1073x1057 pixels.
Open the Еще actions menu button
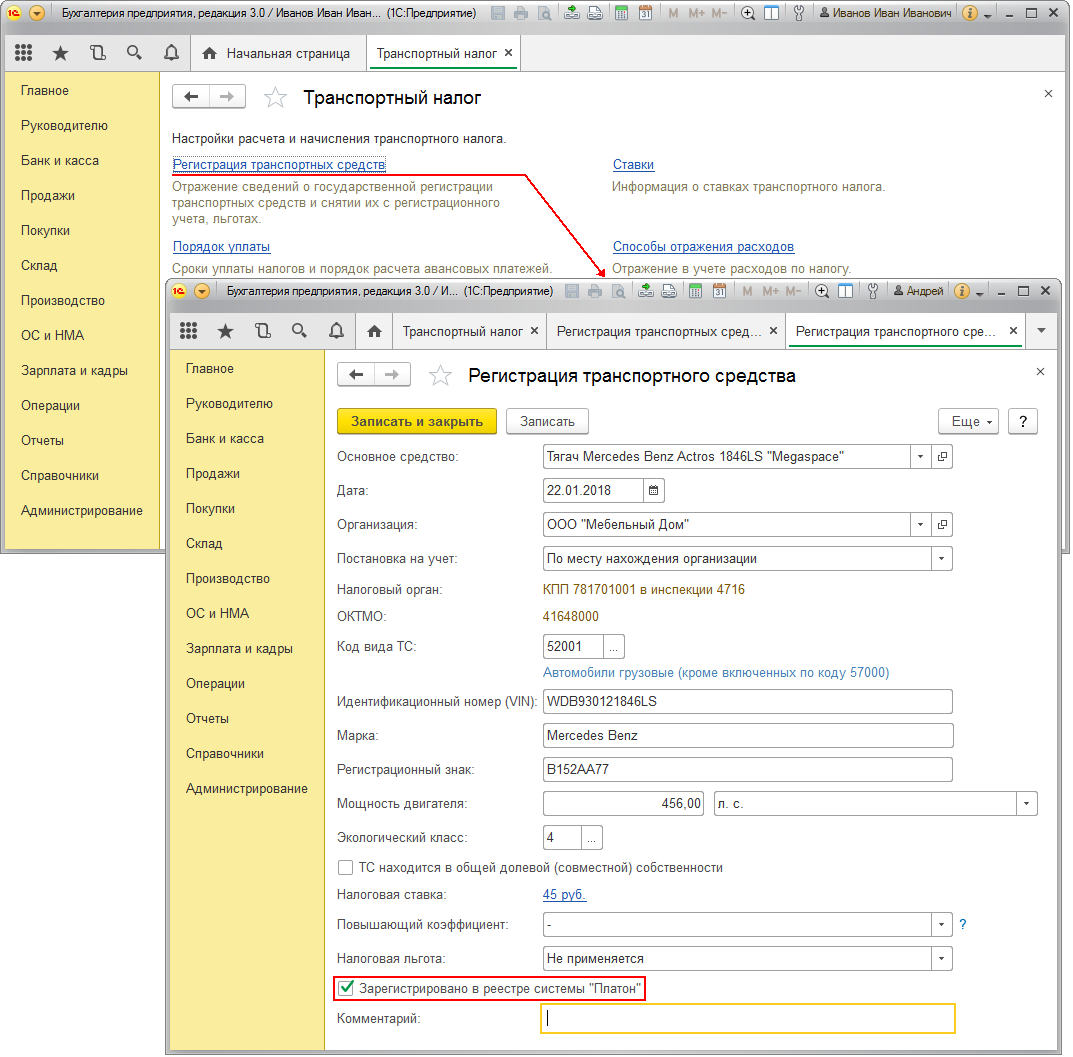point(968,422)
